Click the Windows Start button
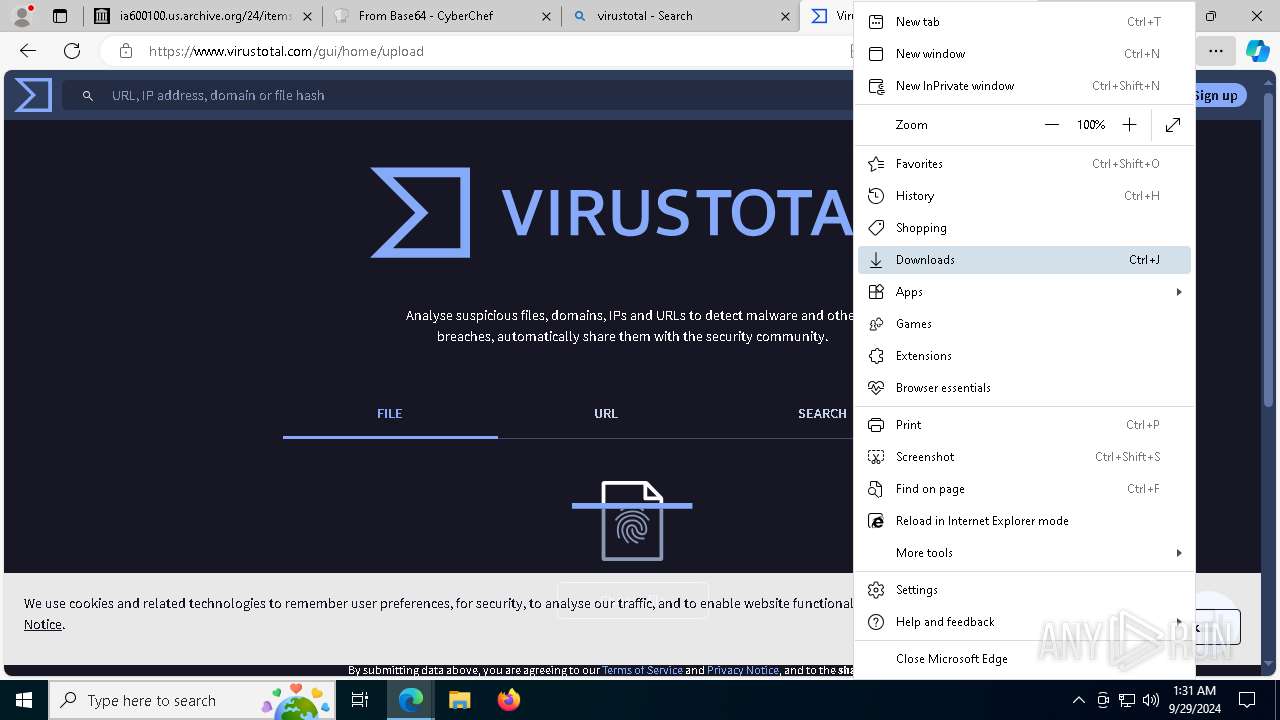This screenshot has width=1280, height=720. point(24,700)
